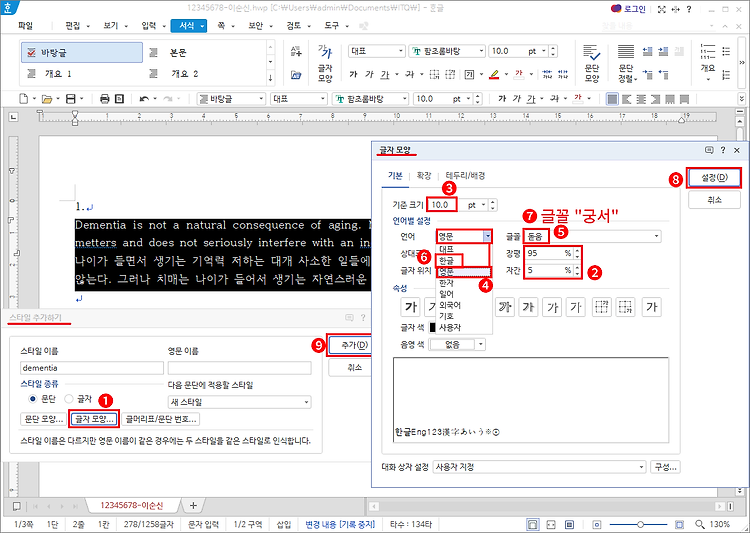Viewport: 750px width, 533px height.
Task: Open 글자 모양 from the ribbon
Action: pyautogui.click(x=325, y=63)
